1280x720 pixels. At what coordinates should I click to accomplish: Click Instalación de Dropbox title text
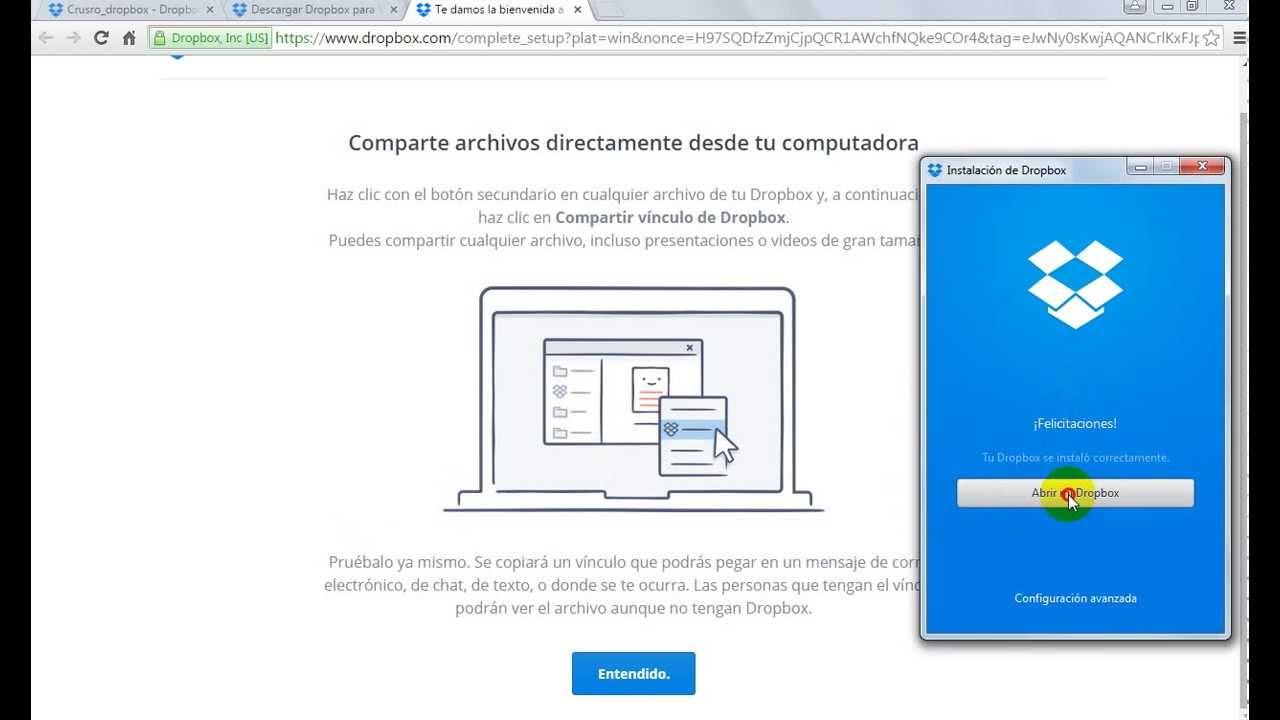point(1006,170)
